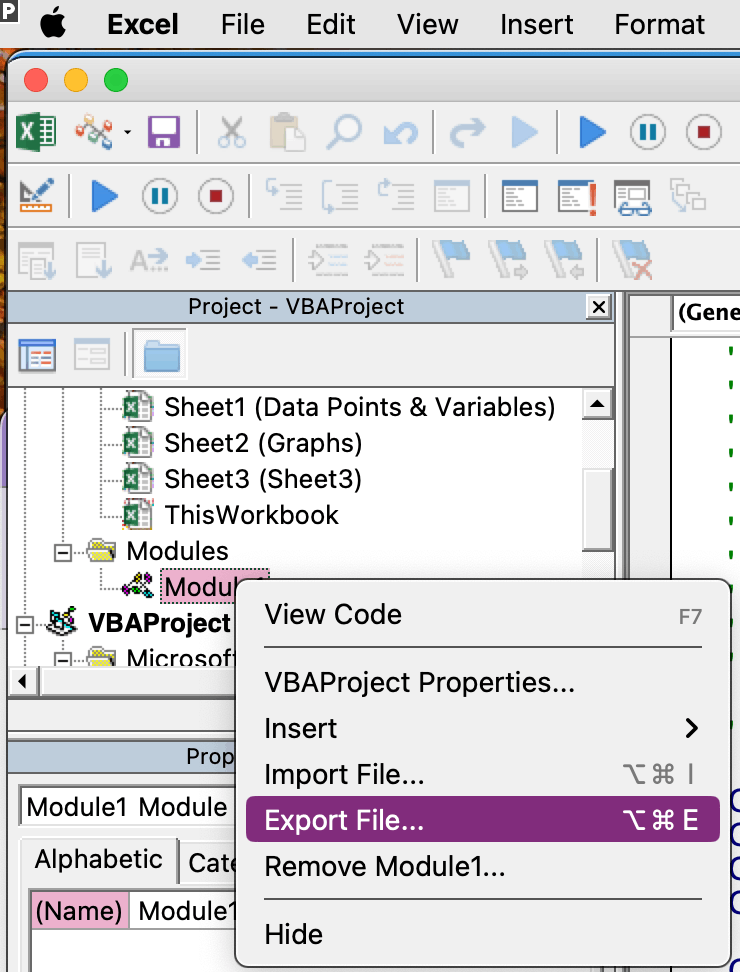Viewport: 740px width, 972px height.
Task: Collapse the Modules folder
Action: pos(63,552)
